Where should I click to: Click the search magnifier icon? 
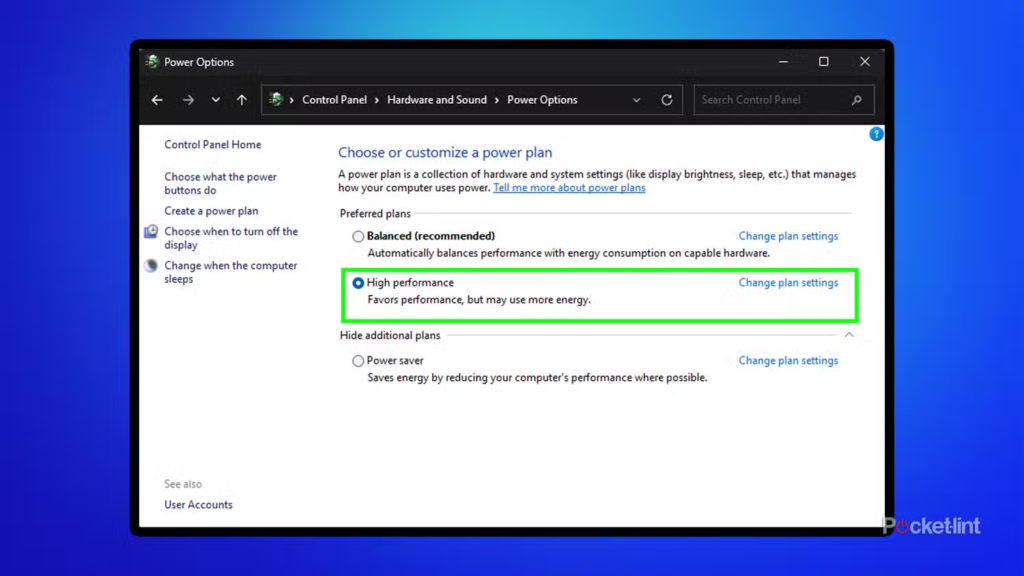857,100
